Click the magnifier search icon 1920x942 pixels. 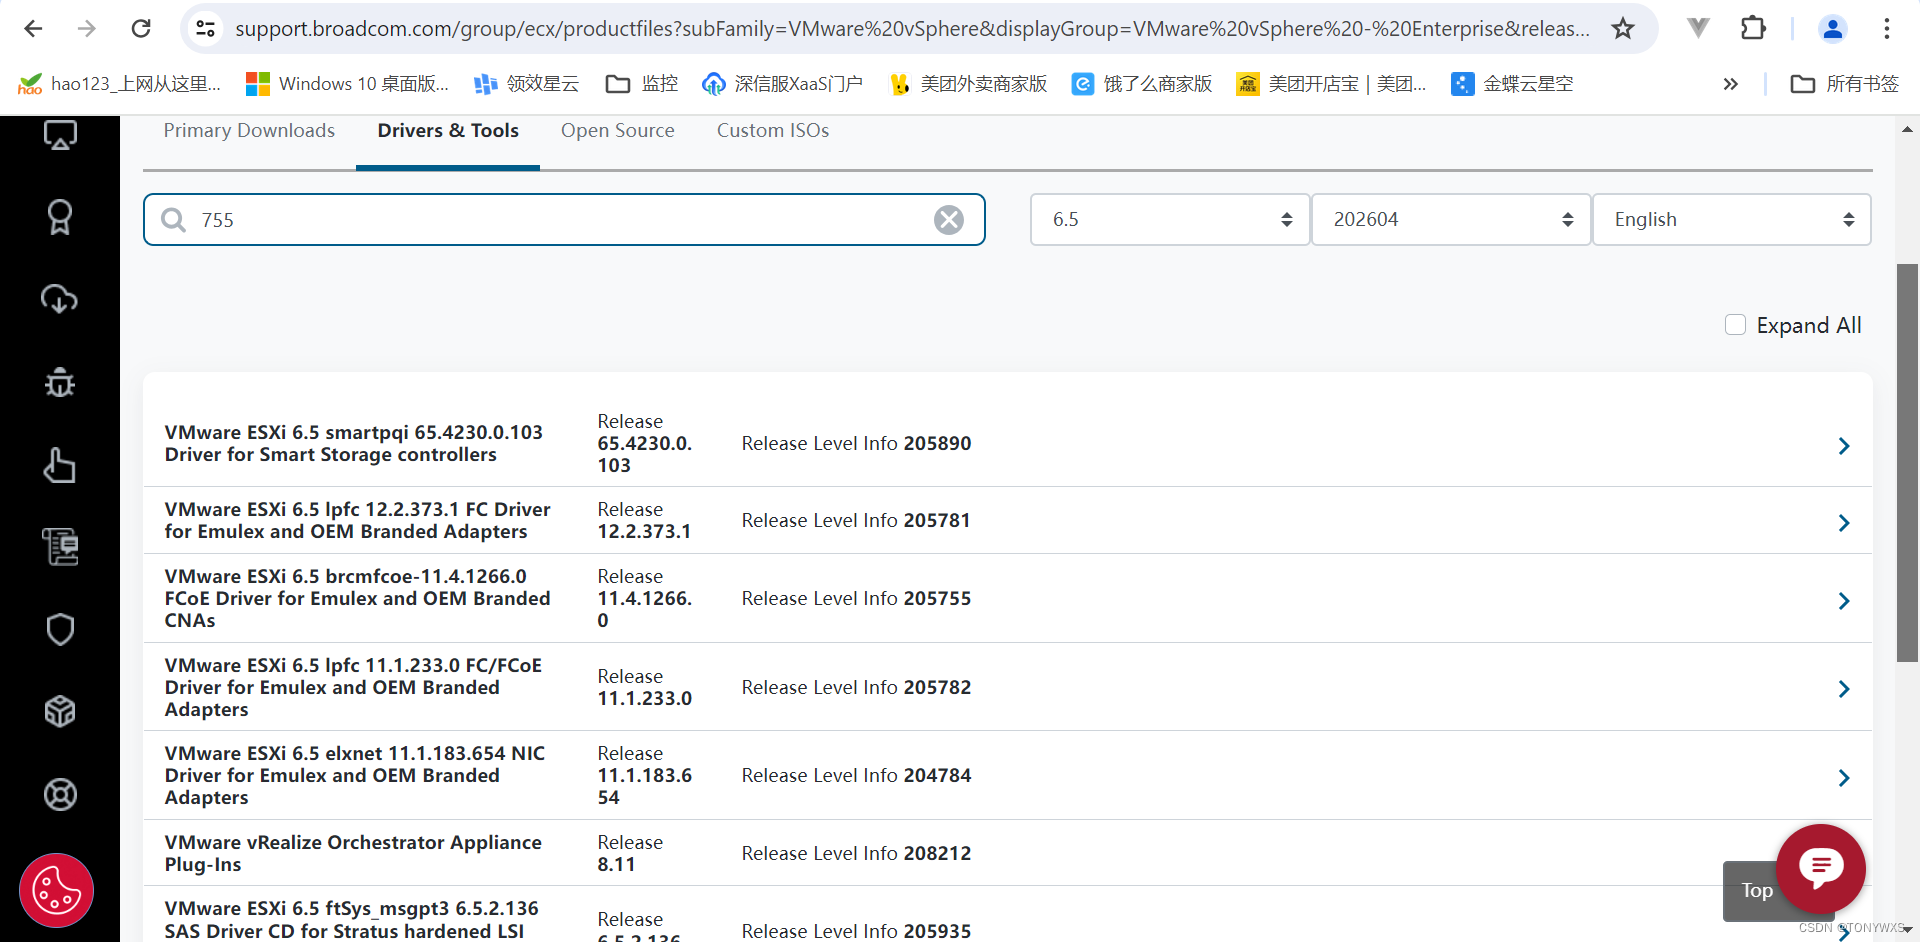(x=174, y=220)
